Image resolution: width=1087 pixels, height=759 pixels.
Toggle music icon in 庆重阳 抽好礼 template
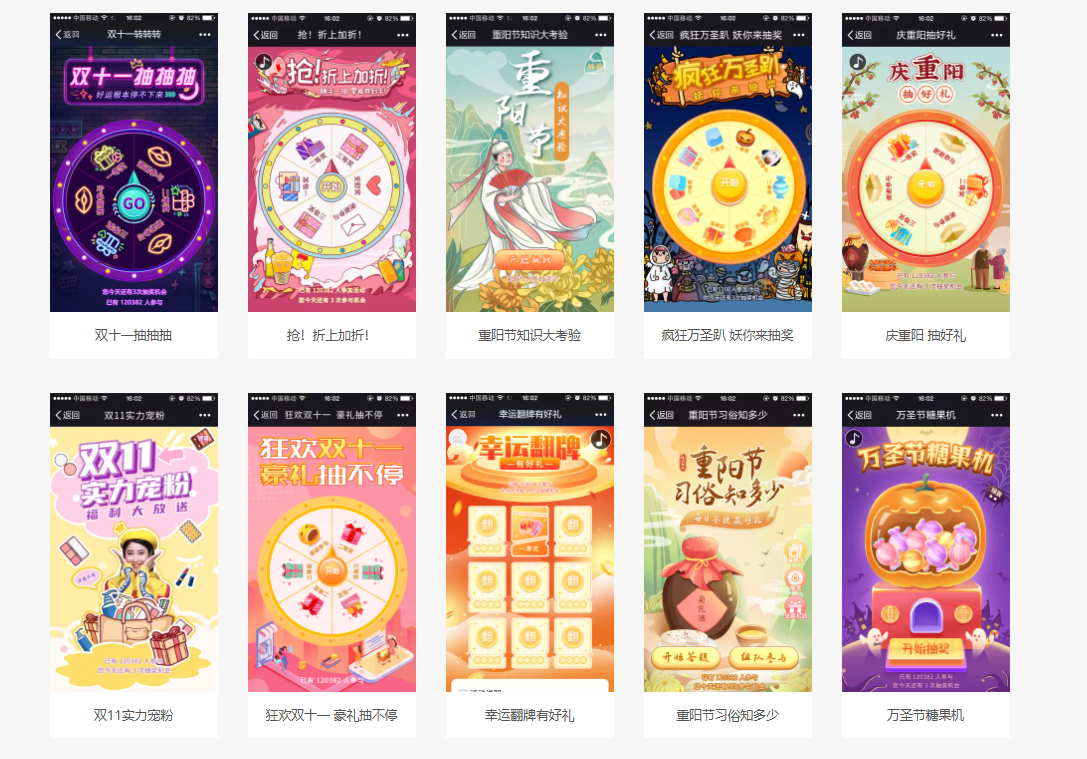click(x=858, y=62)
